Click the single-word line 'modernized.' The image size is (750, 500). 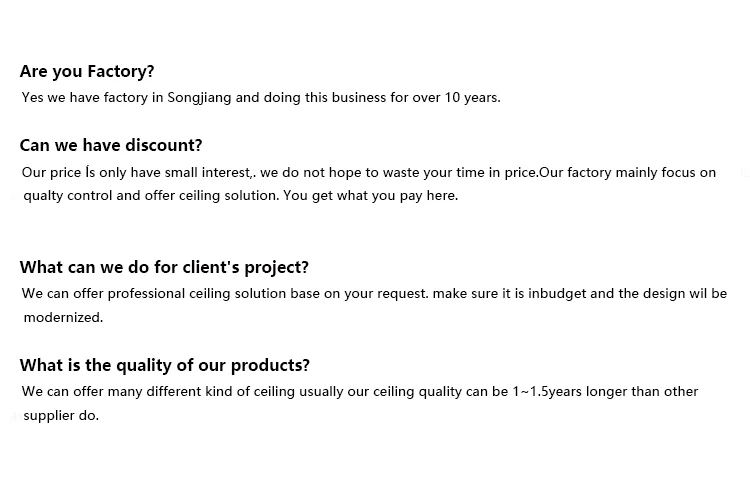pos(63,317)
